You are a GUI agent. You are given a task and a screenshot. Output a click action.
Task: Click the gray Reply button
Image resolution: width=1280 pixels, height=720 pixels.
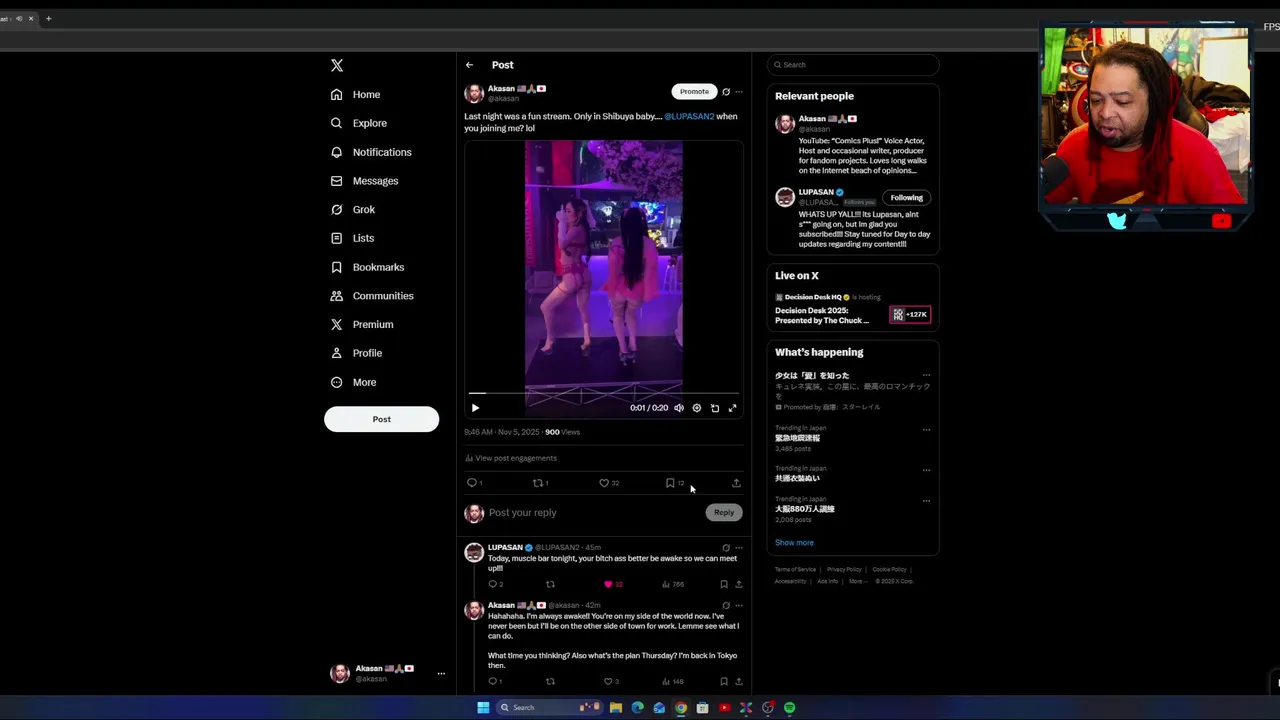724,513
